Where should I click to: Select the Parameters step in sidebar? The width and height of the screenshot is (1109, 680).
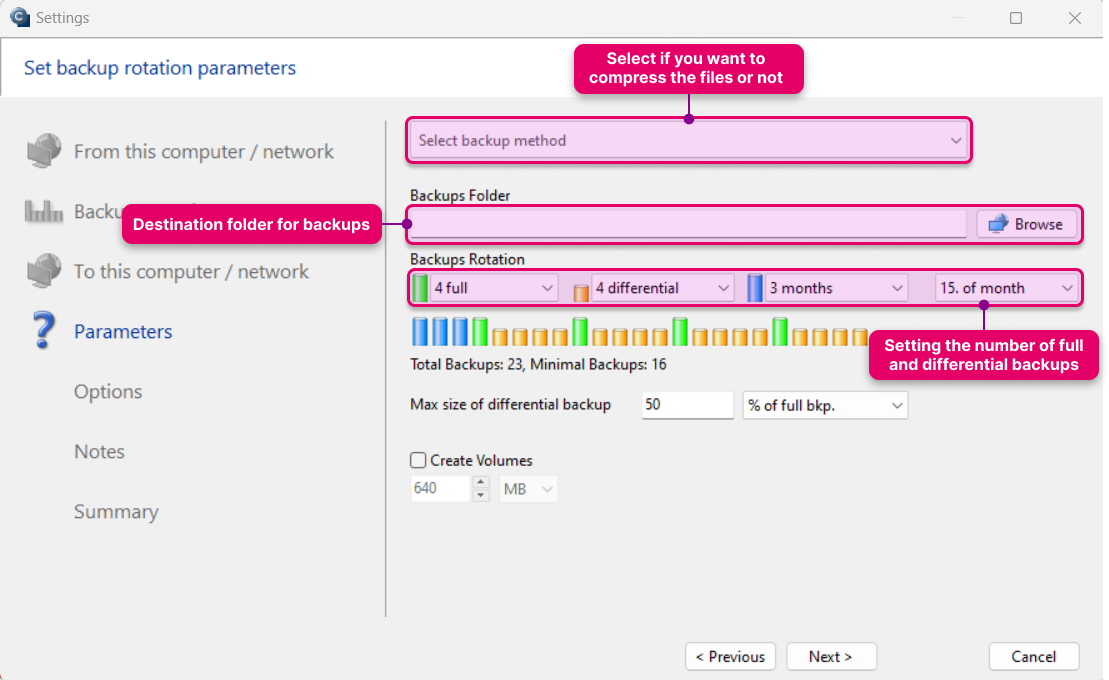click(123, 331)
